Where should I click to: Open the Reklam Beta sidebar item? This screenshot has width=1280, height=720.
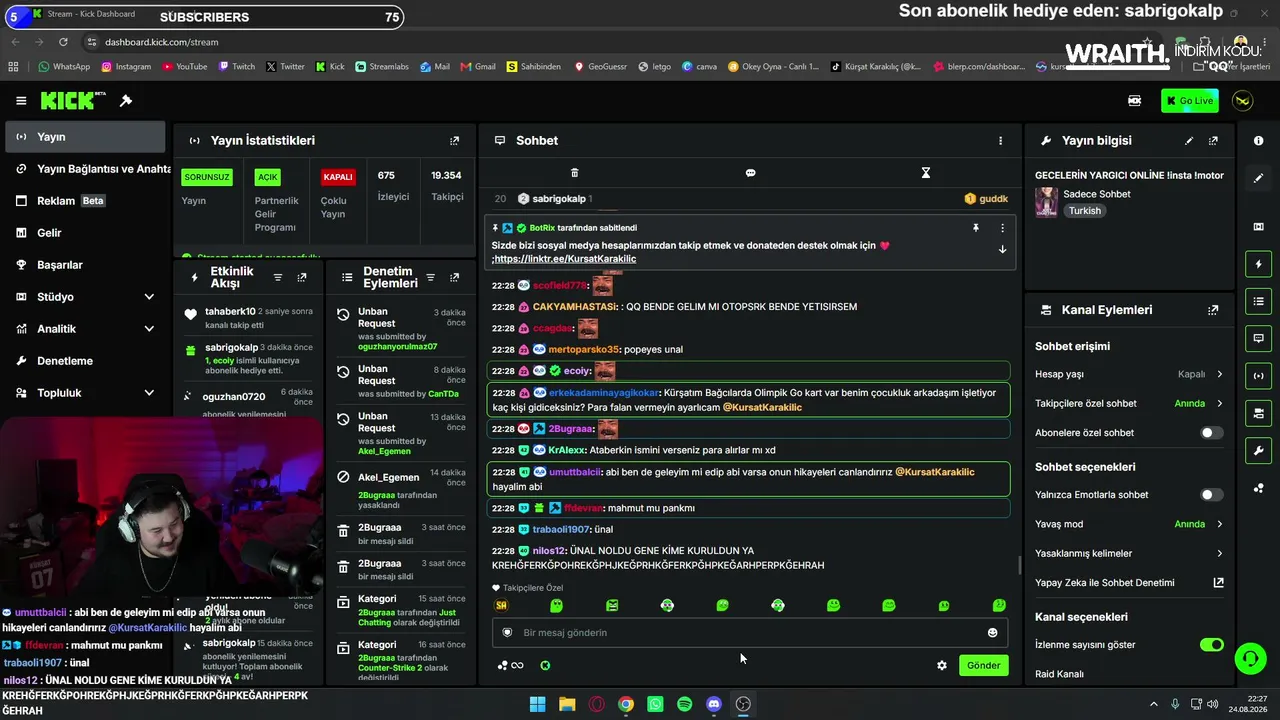(85, 201)
